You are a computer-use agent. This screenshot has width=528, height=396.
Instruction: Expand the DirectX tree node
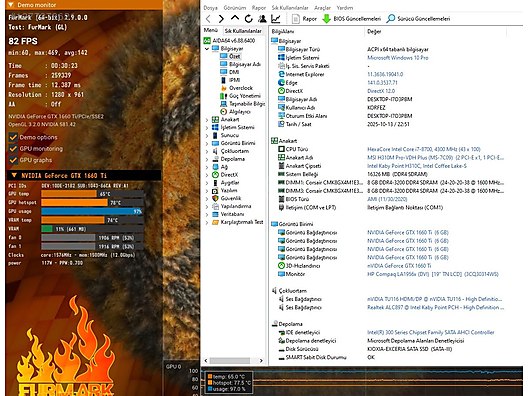click(x=207, y=175)
